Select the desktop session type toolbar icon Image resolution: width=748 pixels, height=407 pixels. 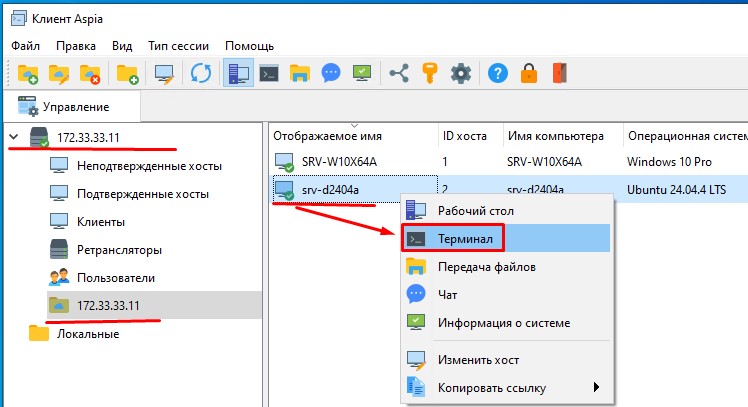pyautogui.click(x=239, y=73)
